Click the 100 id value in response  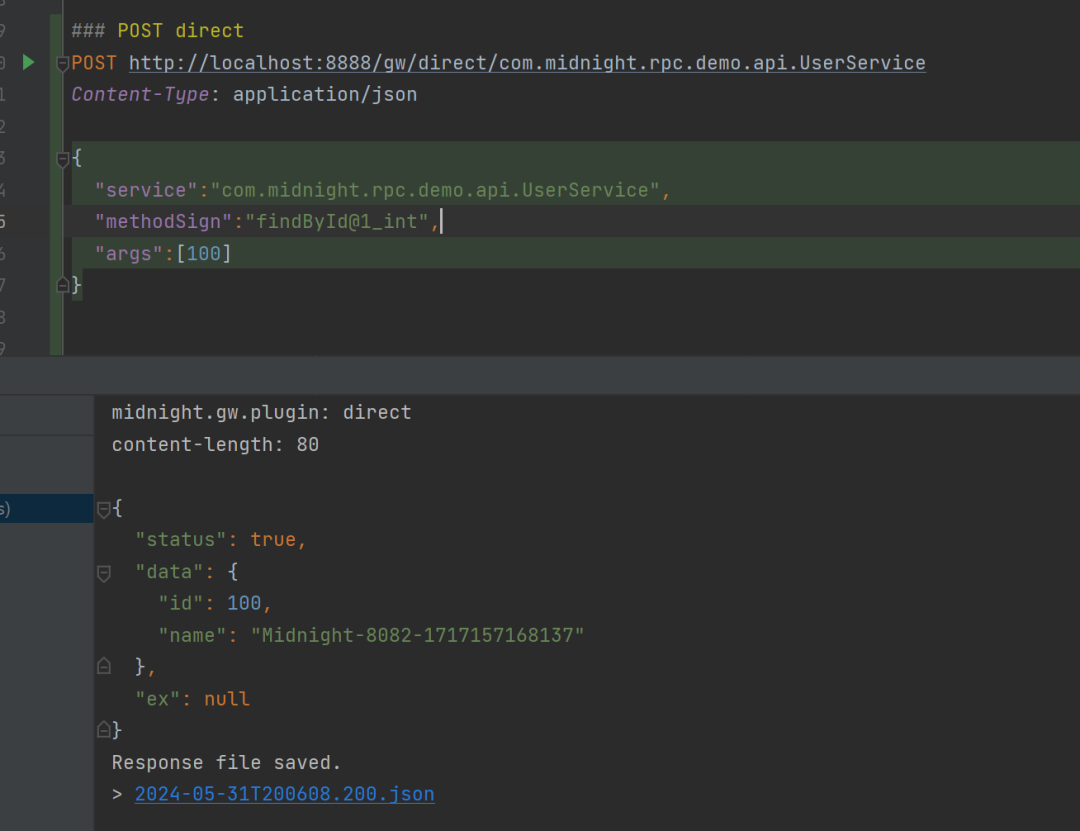244,604
